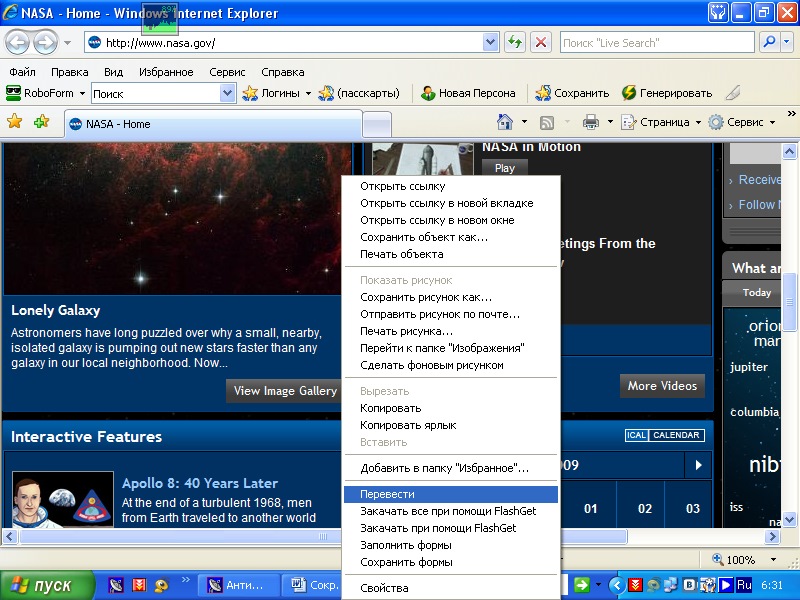Click in the address bar URL field
800x600 pixels.
[292, 43]
